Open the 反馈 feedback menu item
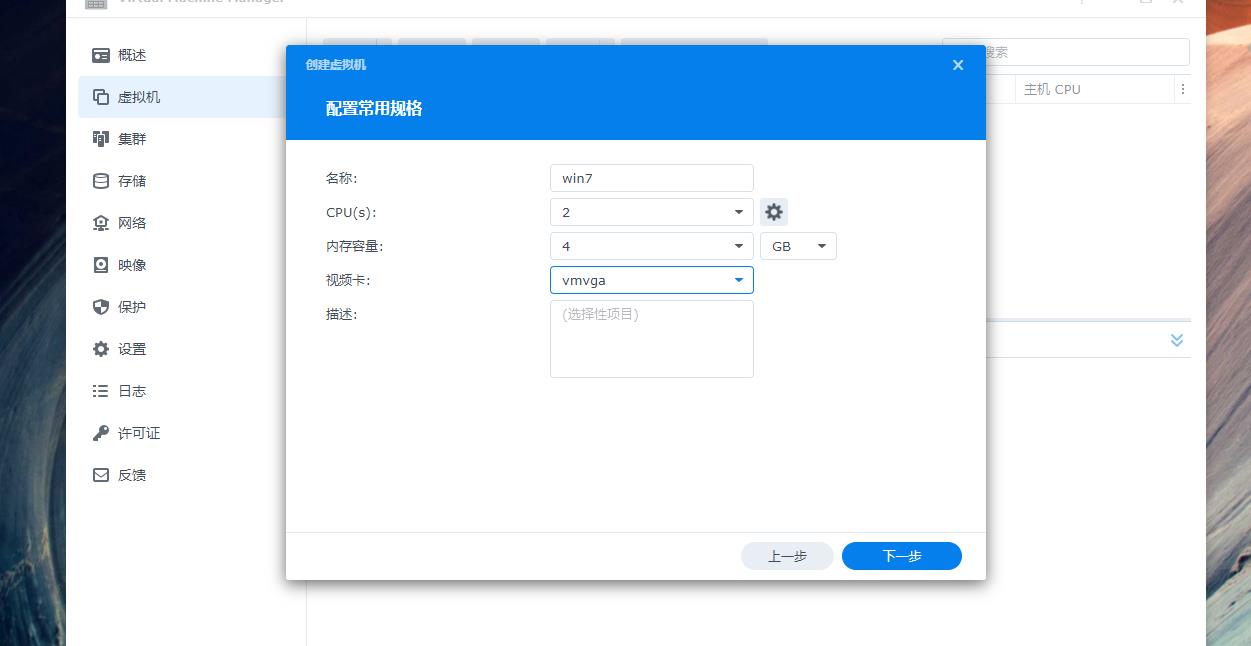The image size is (1251, 646). [132, 475]
